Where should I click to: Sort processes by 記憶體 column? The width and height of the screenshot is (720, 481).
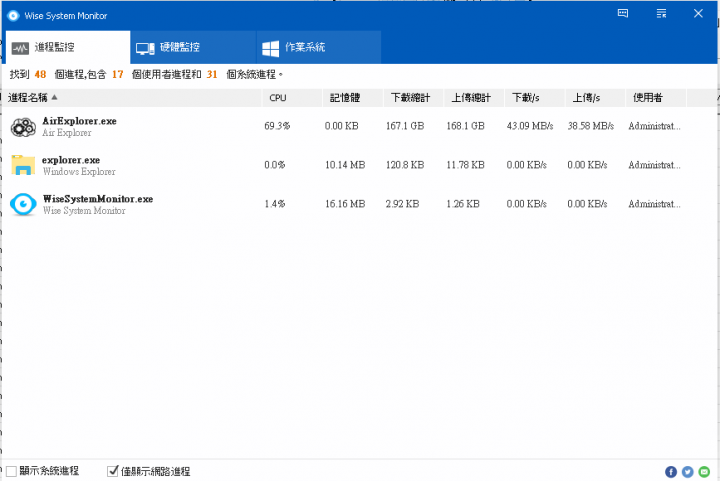[x=353, y=98]
